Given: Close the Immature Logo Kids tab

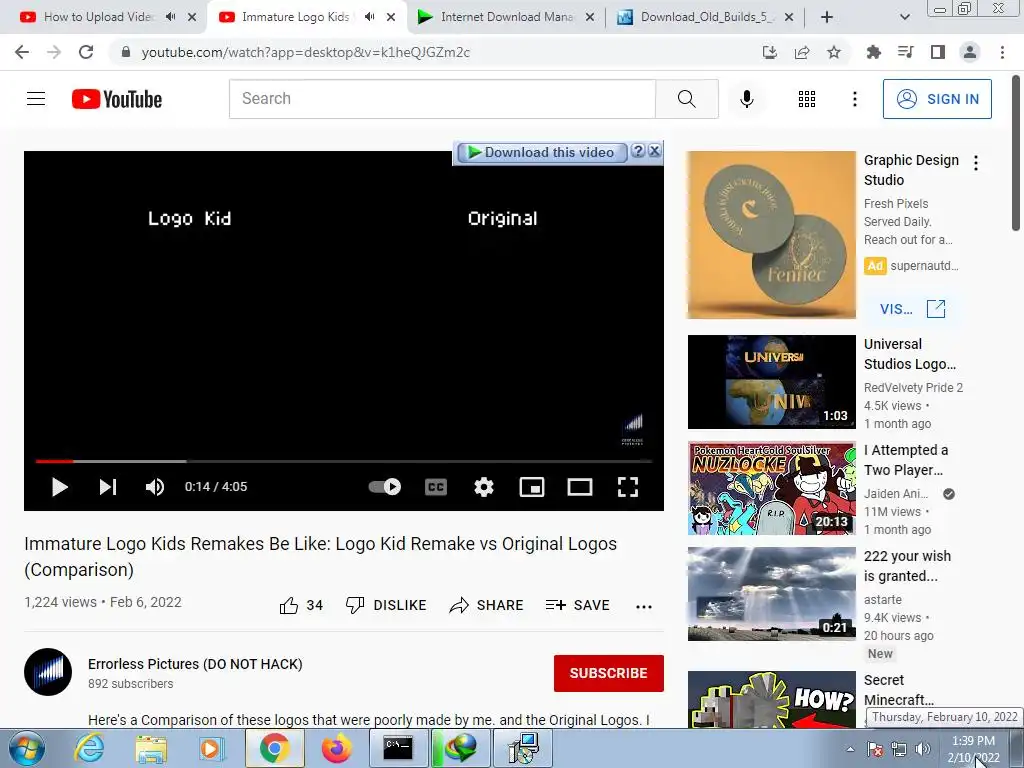Looking at the screenshot, I should pos(391,17).
